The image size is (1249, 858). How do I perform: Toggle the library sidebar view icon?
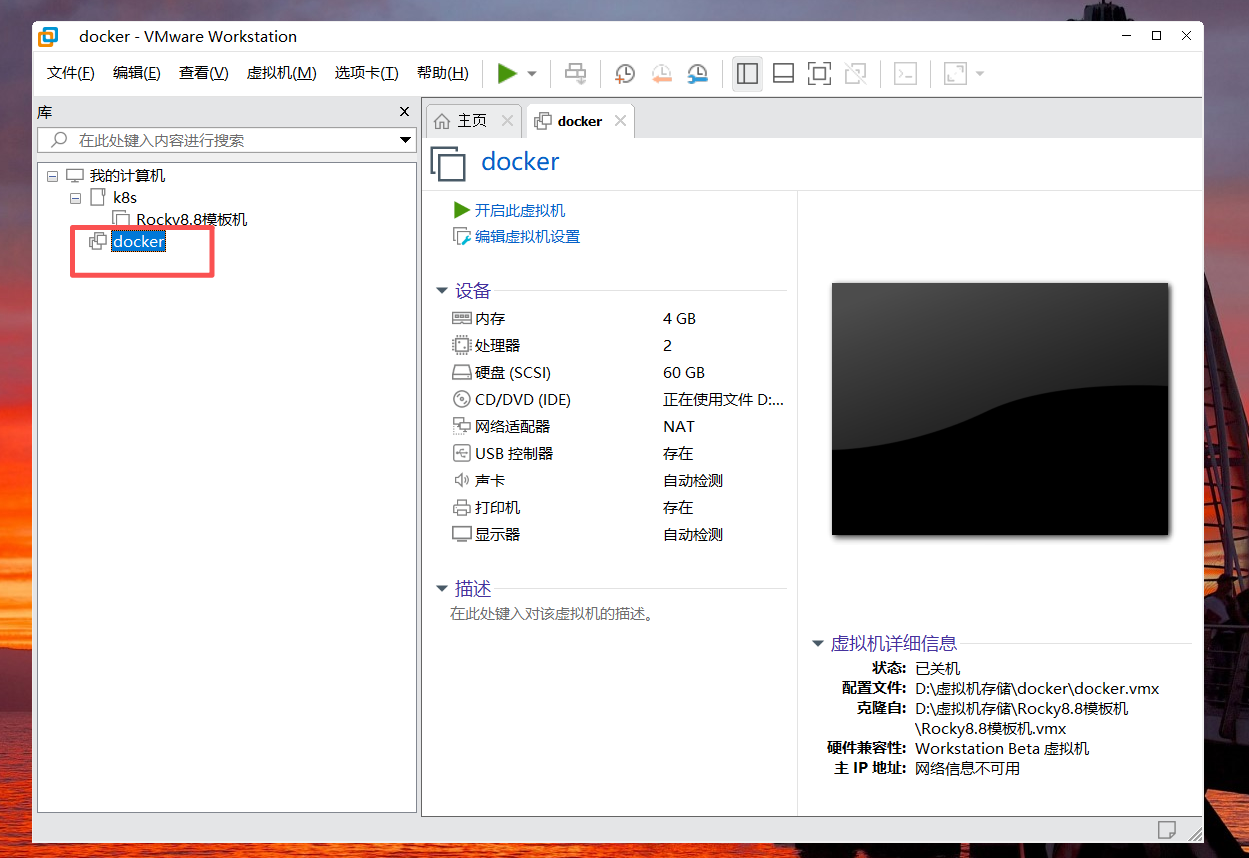tap(747, 73)
